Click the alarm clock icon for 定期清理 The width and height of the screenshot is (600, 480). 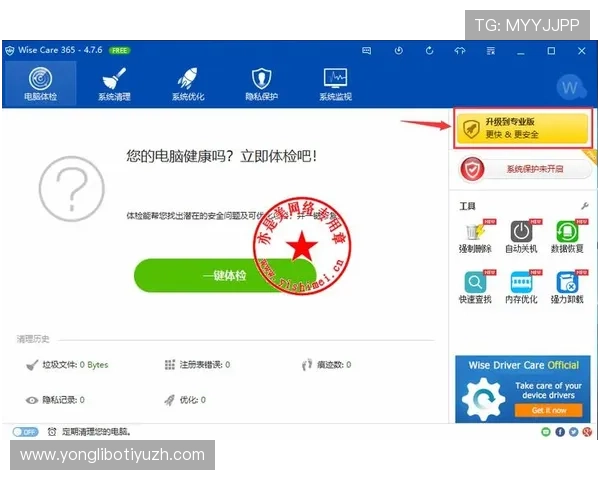[x=52, y=432]
